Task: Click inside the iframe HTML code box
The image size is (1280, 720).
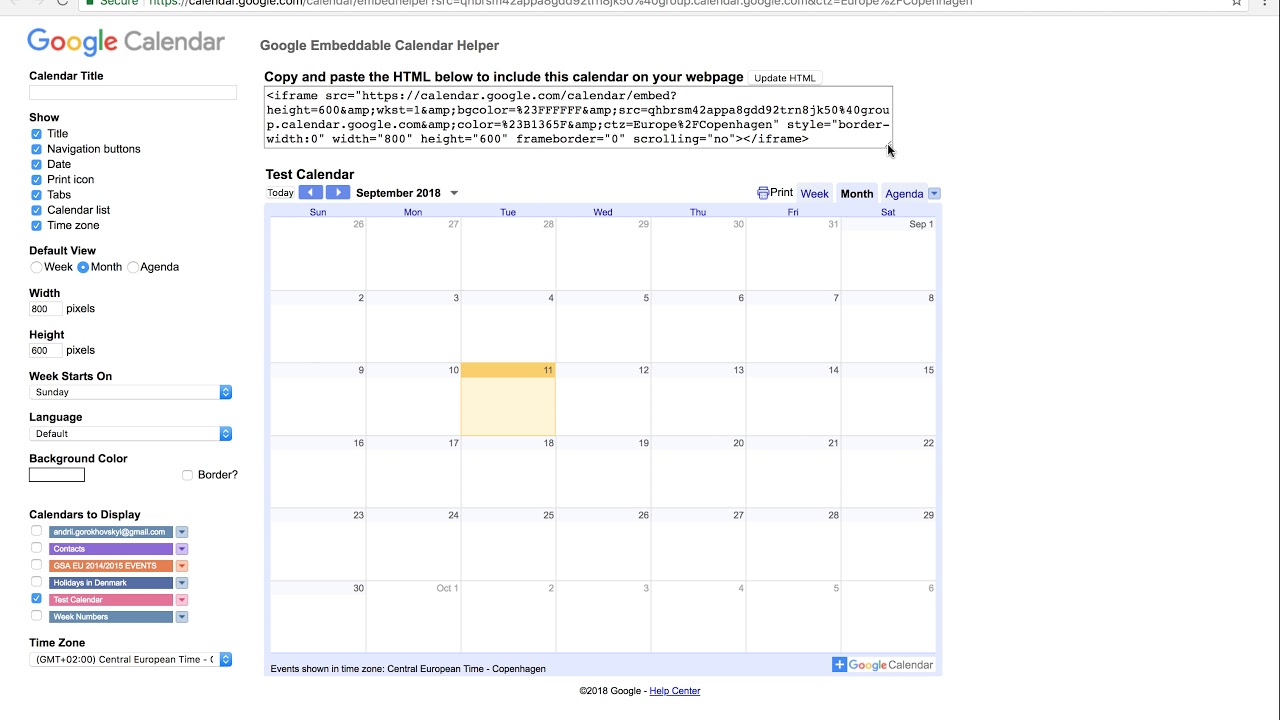Action: click(x=578, y=117)
